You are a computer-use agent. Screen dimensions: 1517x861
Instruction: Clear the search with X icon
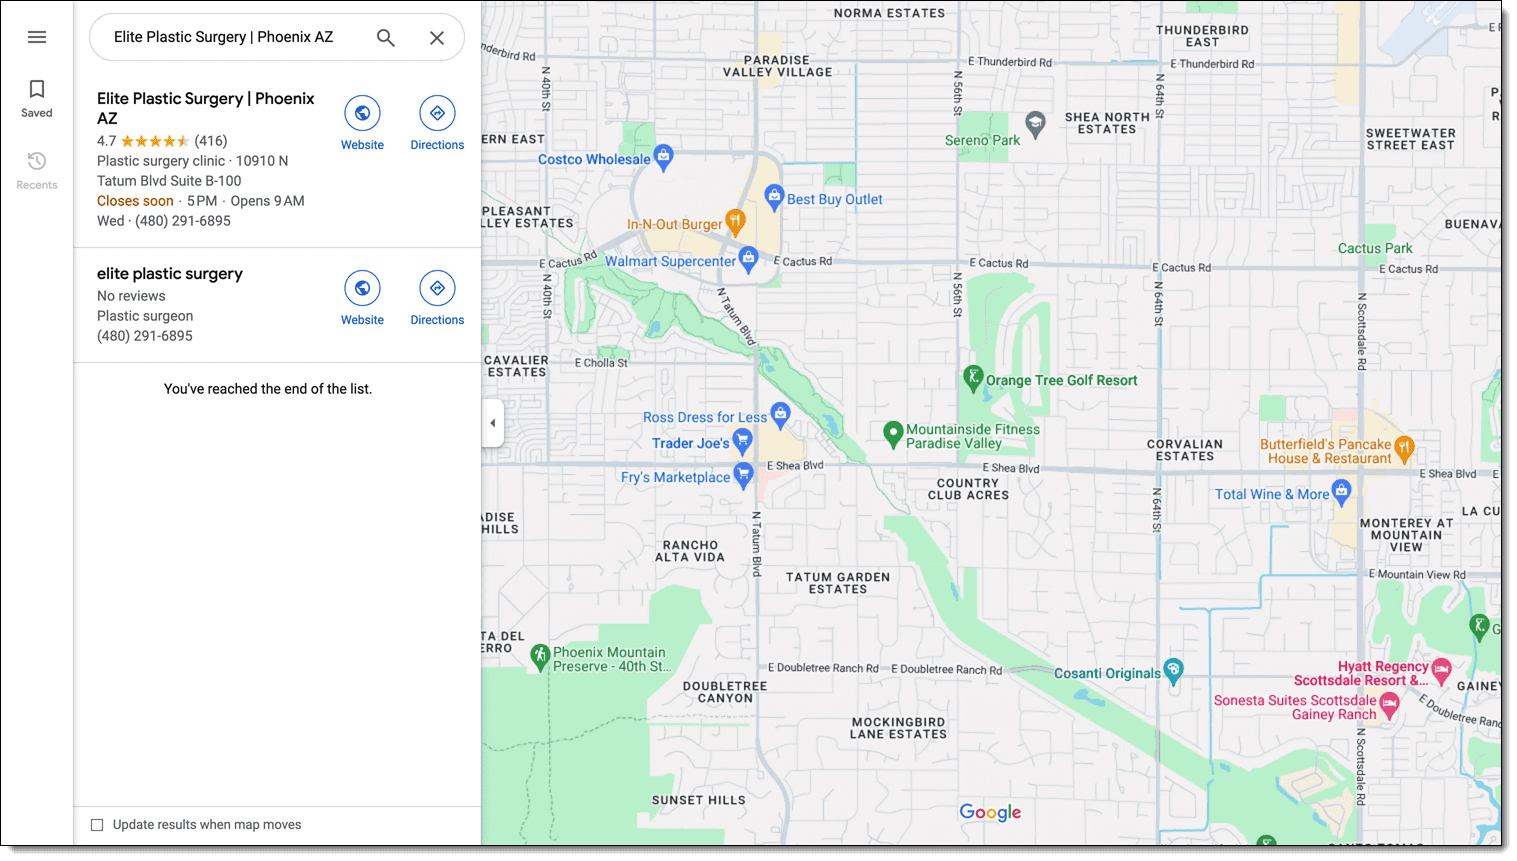[437, 38]
